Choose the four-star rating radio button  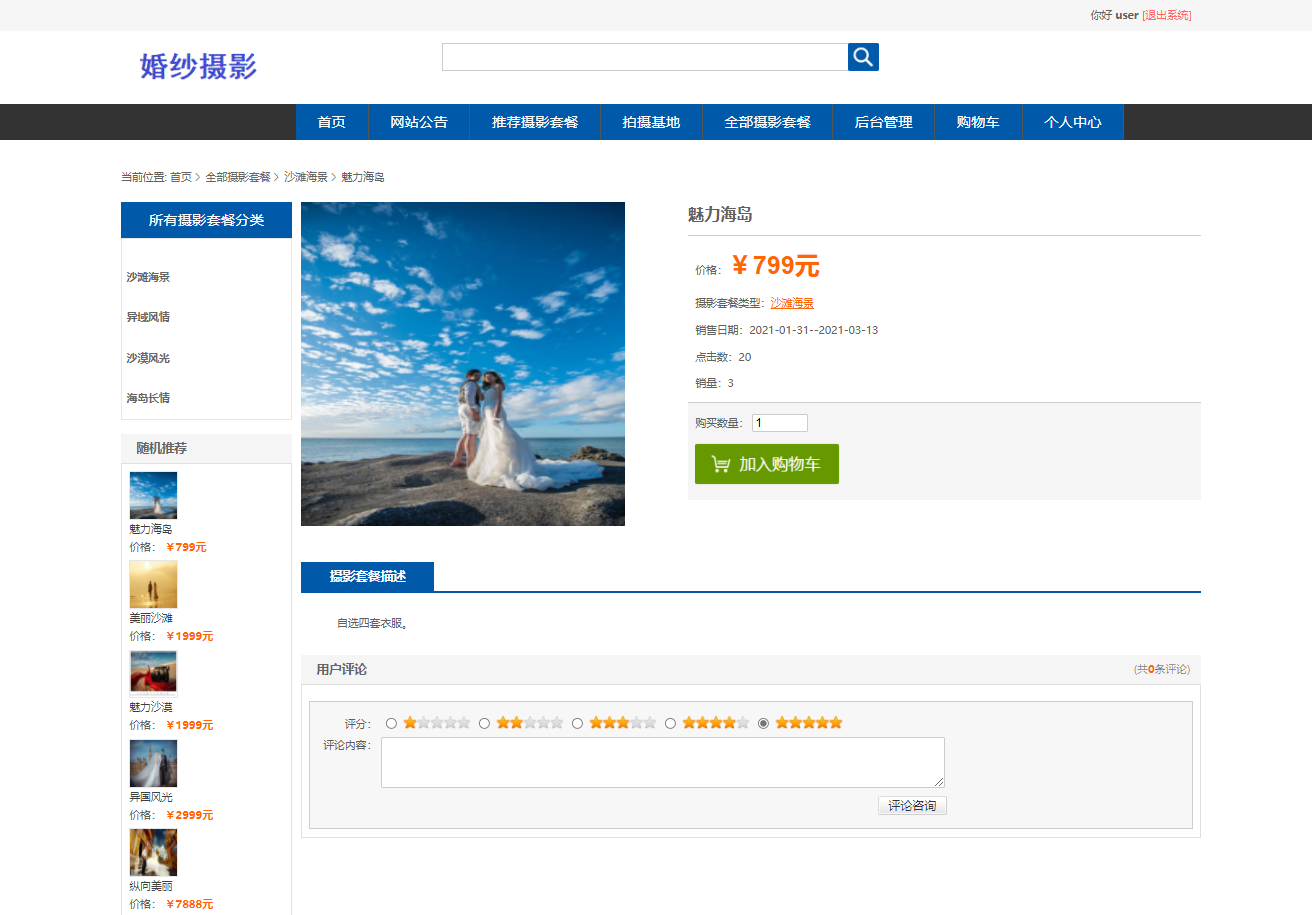coord(670,722)
